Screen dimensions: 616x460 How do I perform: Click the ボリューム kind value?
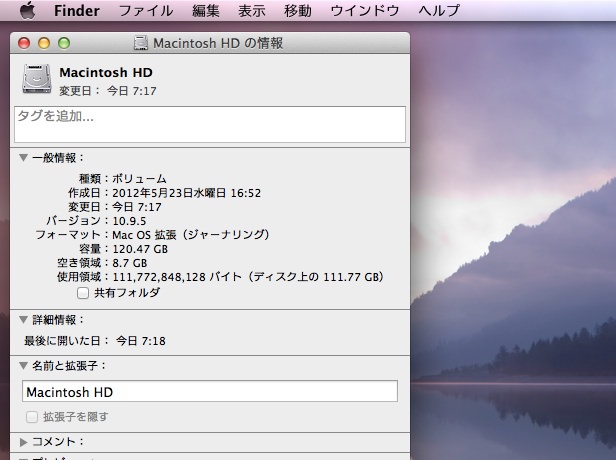[x=139, y=179]
